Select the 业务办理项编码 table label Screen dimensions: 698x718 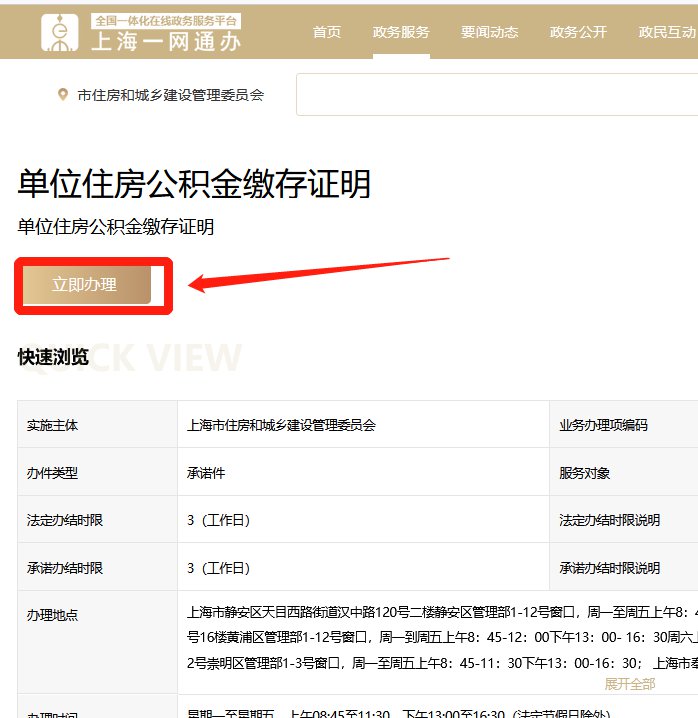pos(603,425)
